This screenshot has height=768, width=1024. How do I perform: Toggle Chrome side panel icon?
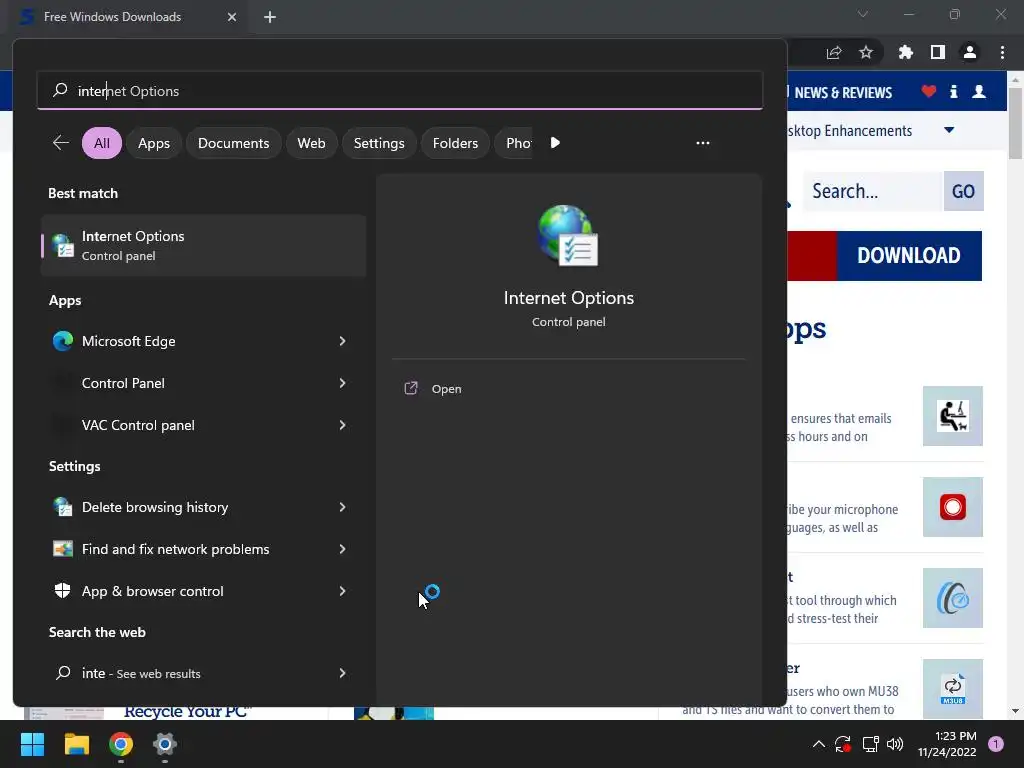938,52
